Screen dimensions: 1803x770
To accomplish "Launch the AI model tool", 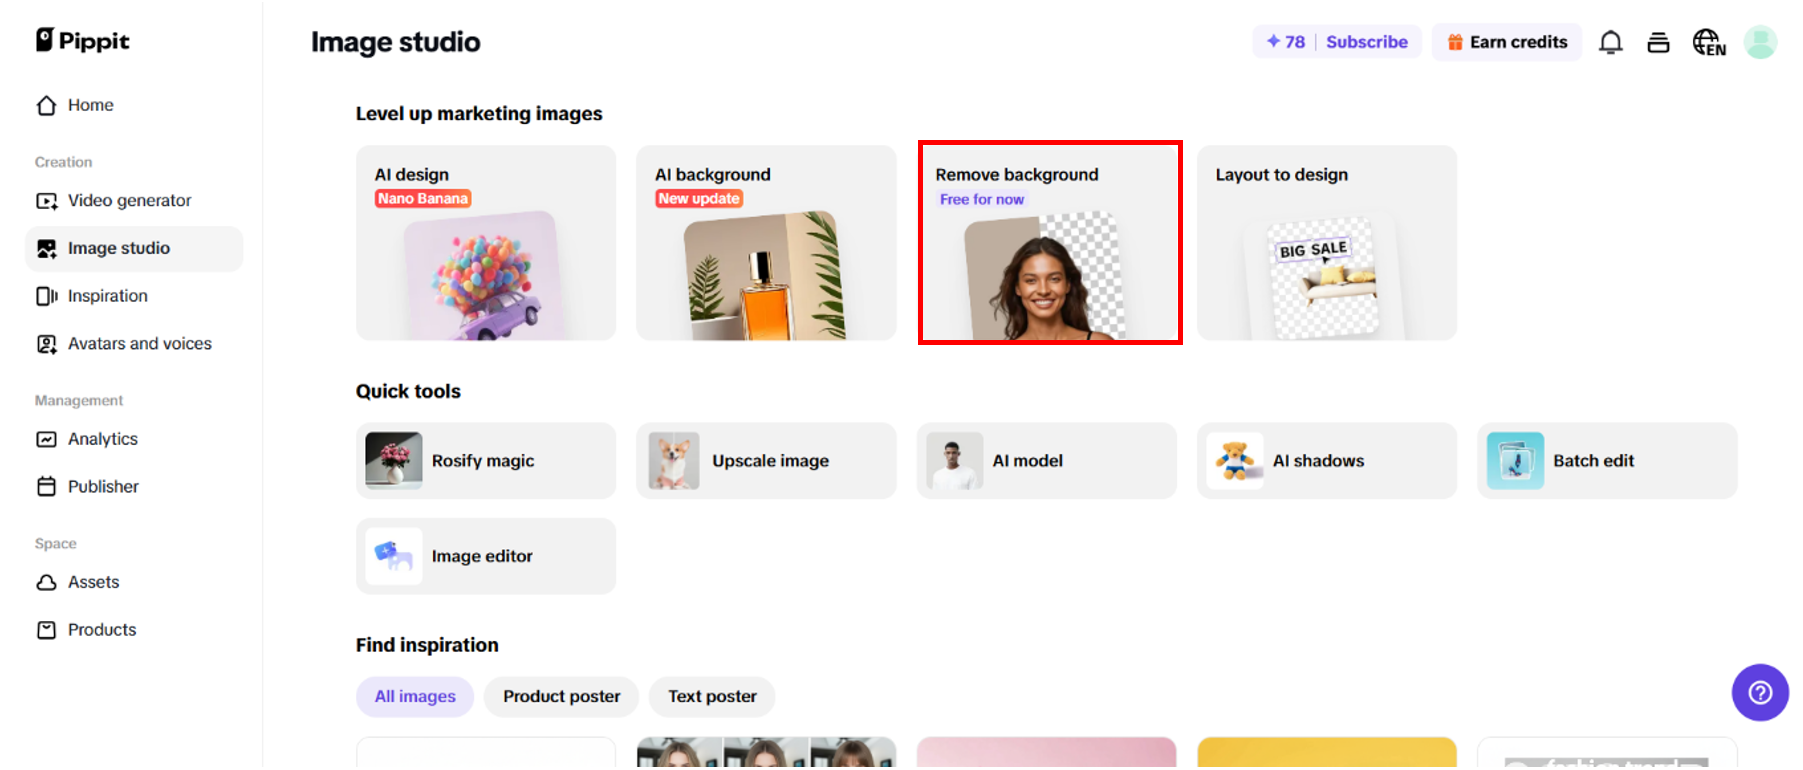I will pyautogui.click(x=1047, y=461).
